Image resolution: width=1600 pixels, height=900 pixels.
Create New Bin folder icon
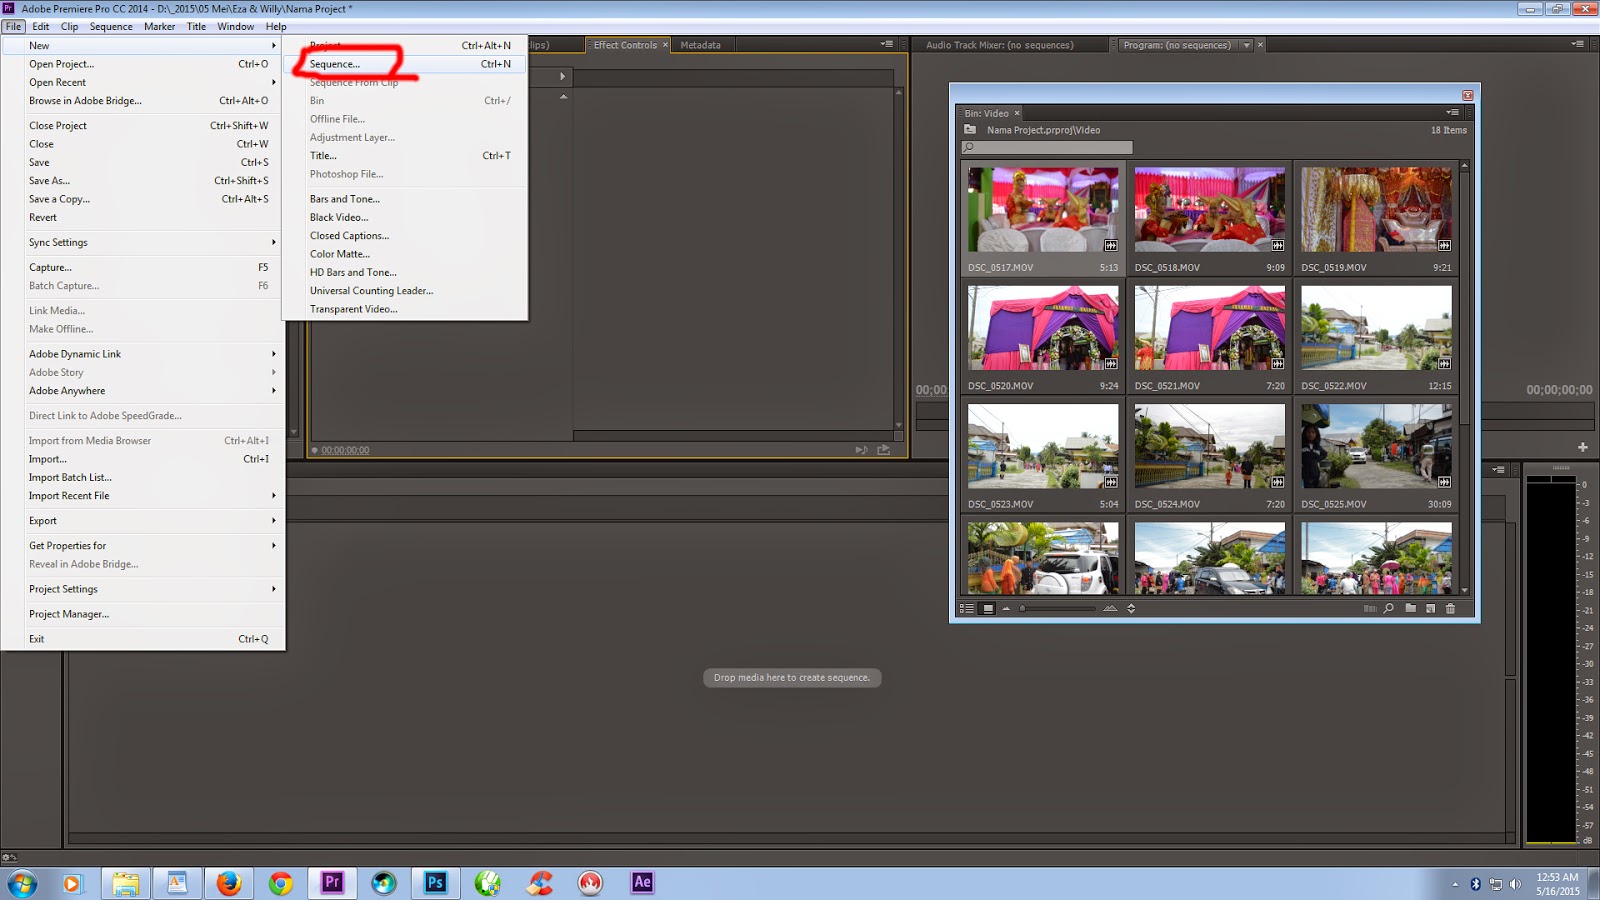(1410, 608)
